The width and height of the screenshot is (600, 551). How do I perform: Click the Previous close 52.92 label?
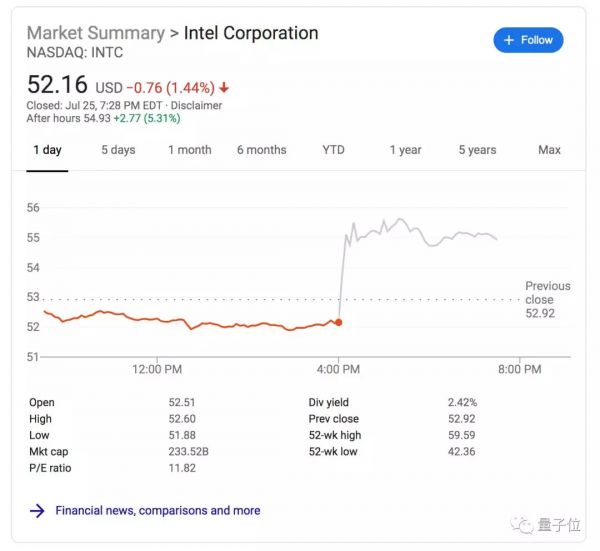click(x=547, y=299)
